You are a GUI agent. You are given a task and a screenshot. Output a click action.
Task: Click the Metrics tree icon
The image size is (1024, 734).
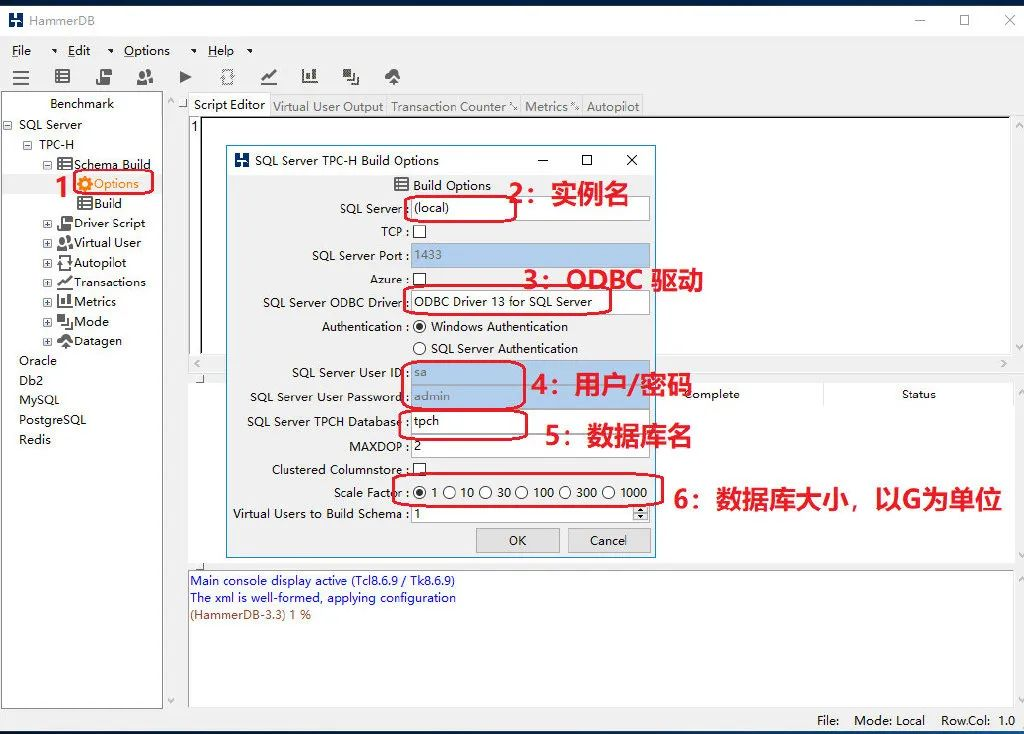tap(65, 301)
